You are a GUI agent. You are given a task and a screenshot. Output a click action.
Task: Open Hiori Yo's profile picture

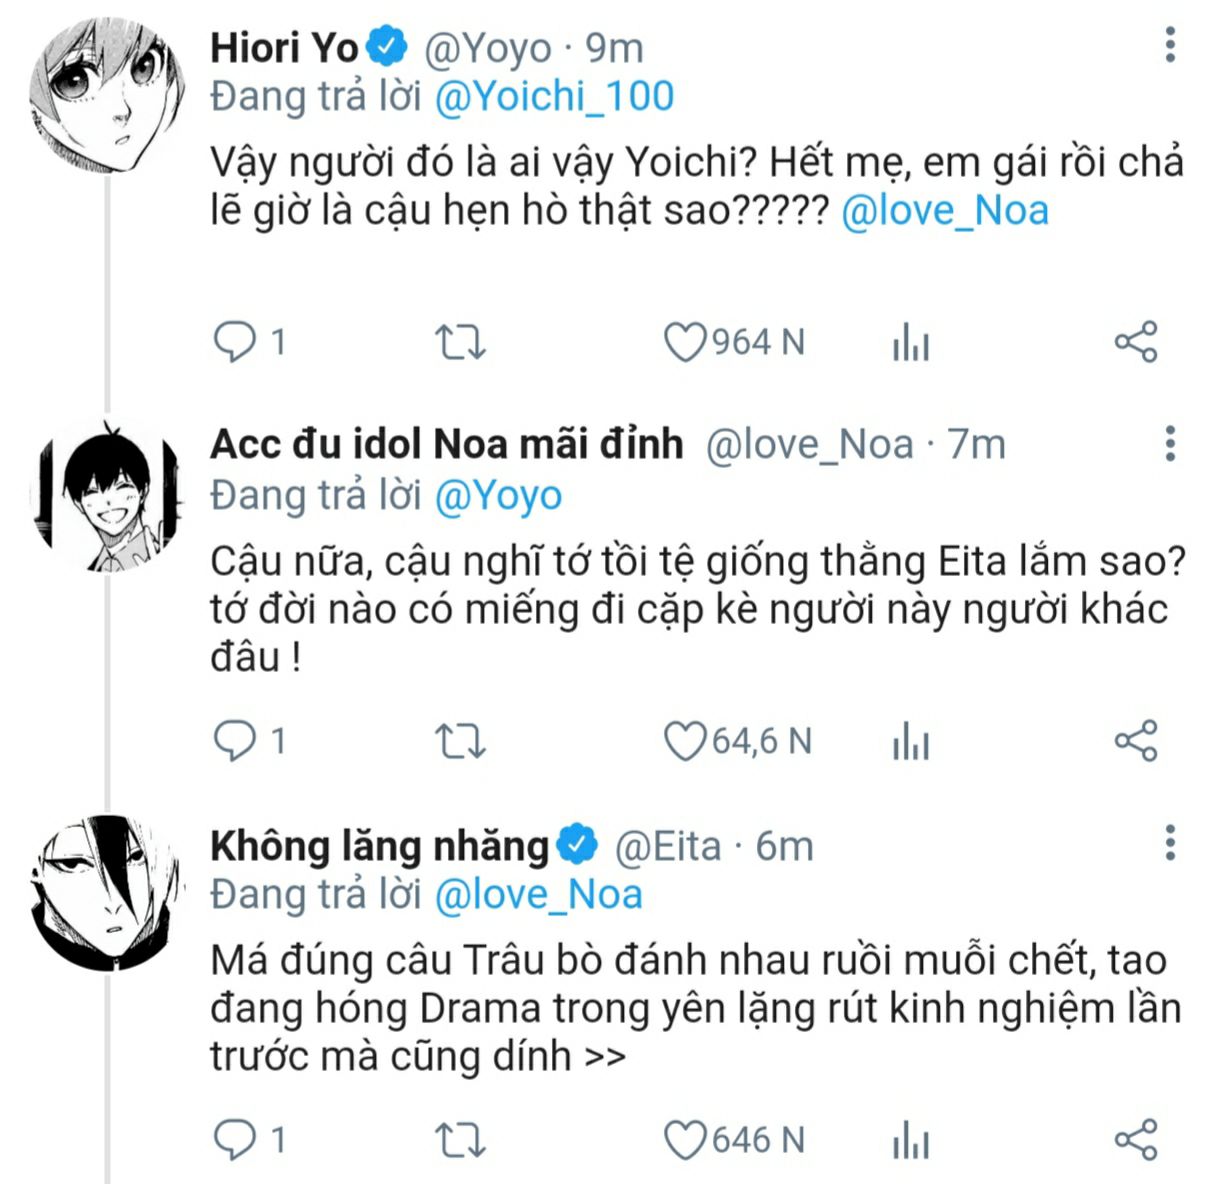[107, 95]
